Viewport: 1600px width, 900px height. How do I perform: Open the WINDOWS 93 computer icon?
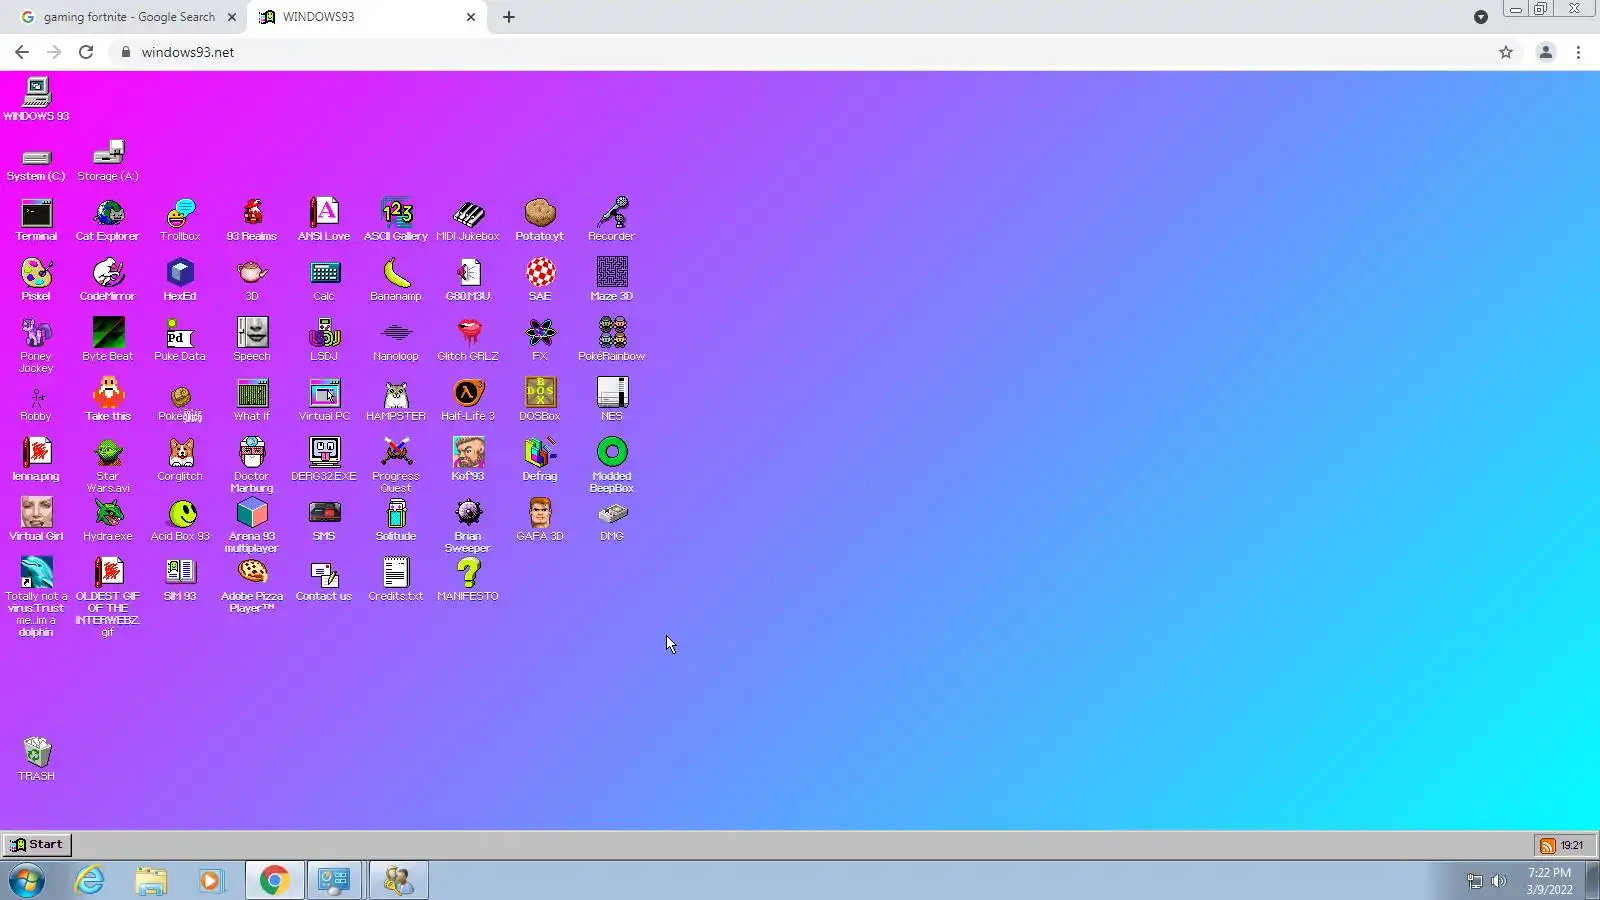pos(36,99)
